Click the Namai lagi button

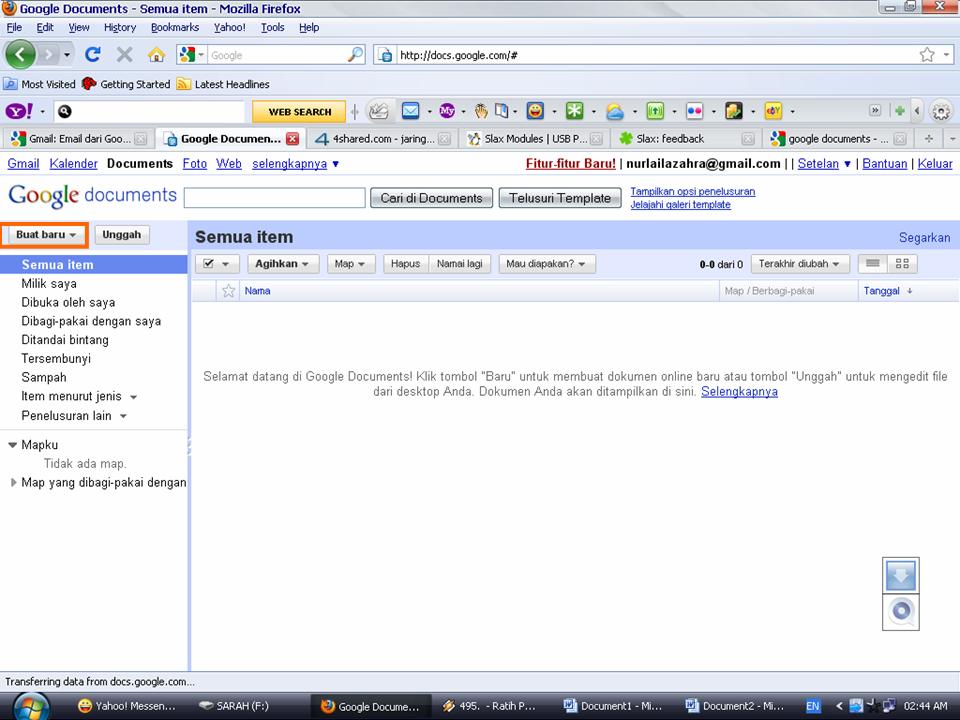(460, 264)
